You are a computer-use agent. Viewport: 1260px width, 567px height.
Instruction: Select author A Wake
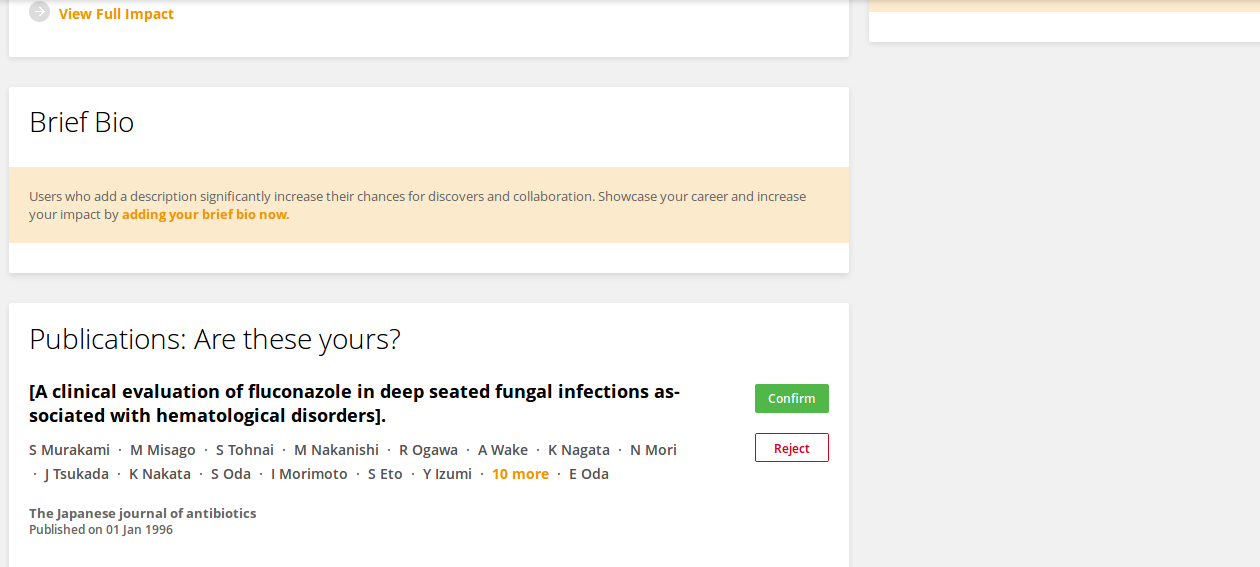click(x=503, y=450)
